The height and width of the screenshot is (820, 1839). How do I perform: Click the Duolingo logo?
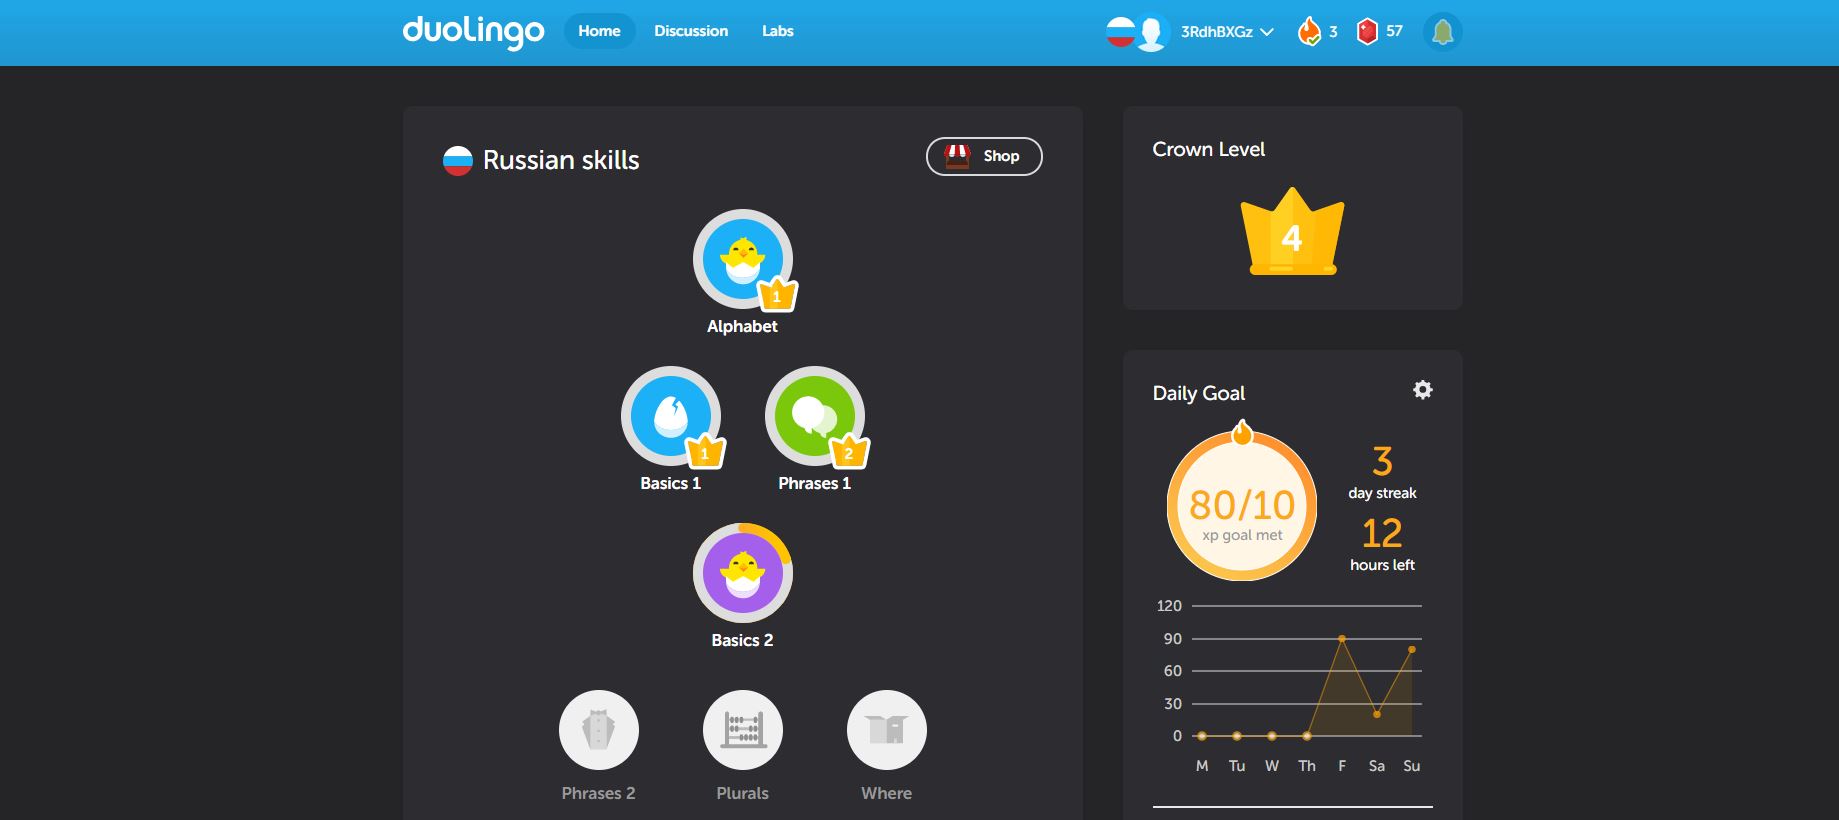(x=473, y=31)
